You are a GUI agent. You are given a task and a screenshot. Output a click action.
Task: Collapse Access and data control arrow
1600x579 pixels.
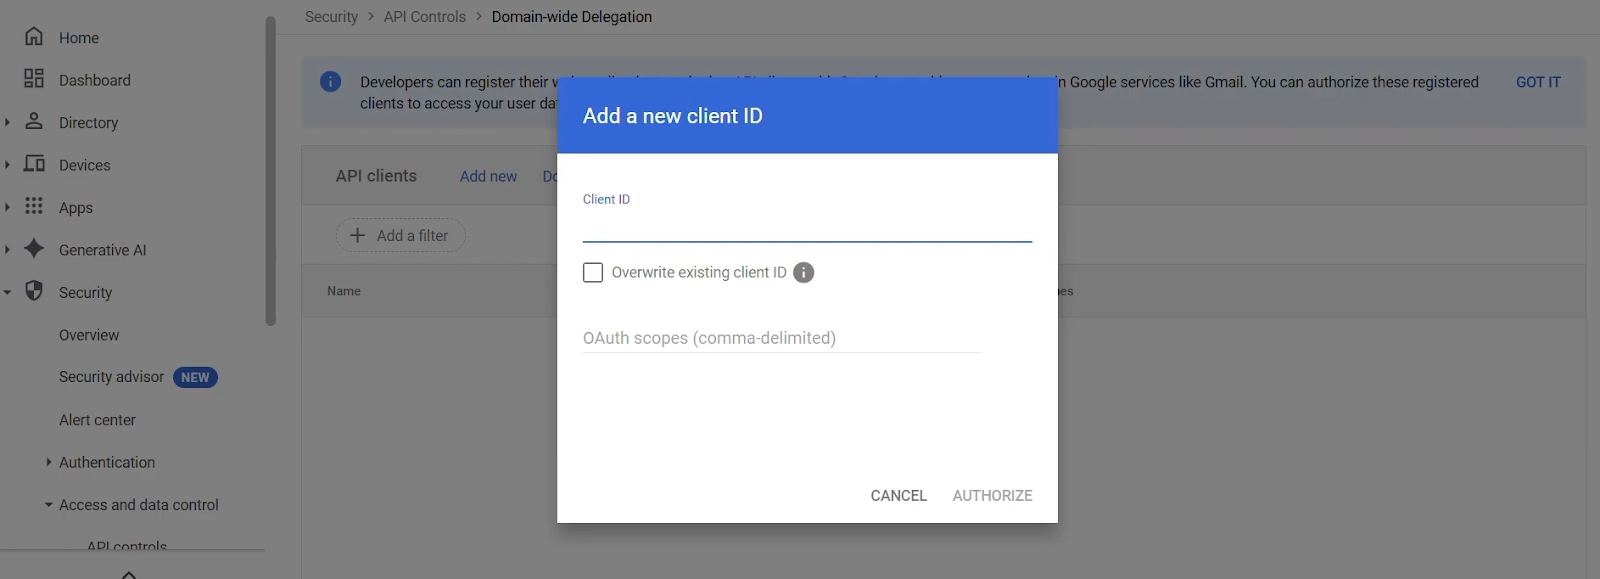click(48, 505)
